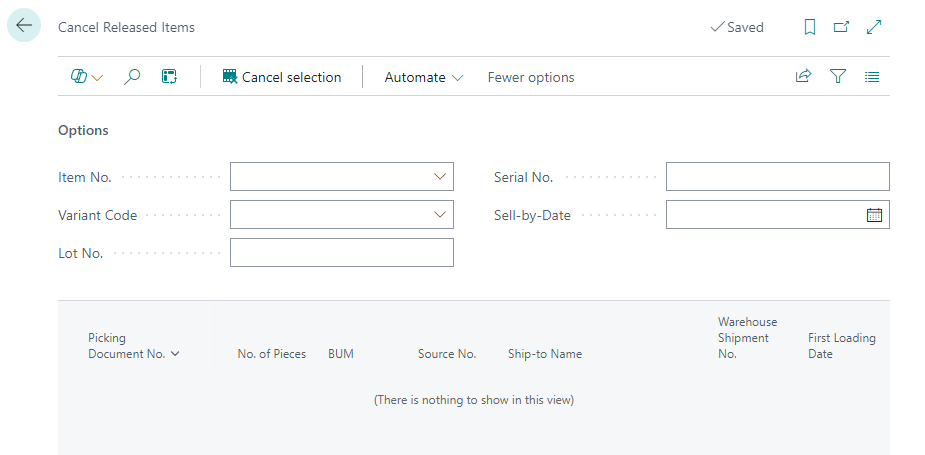Click the Lot No. input field
925x455 pixels.
point(342,253)
